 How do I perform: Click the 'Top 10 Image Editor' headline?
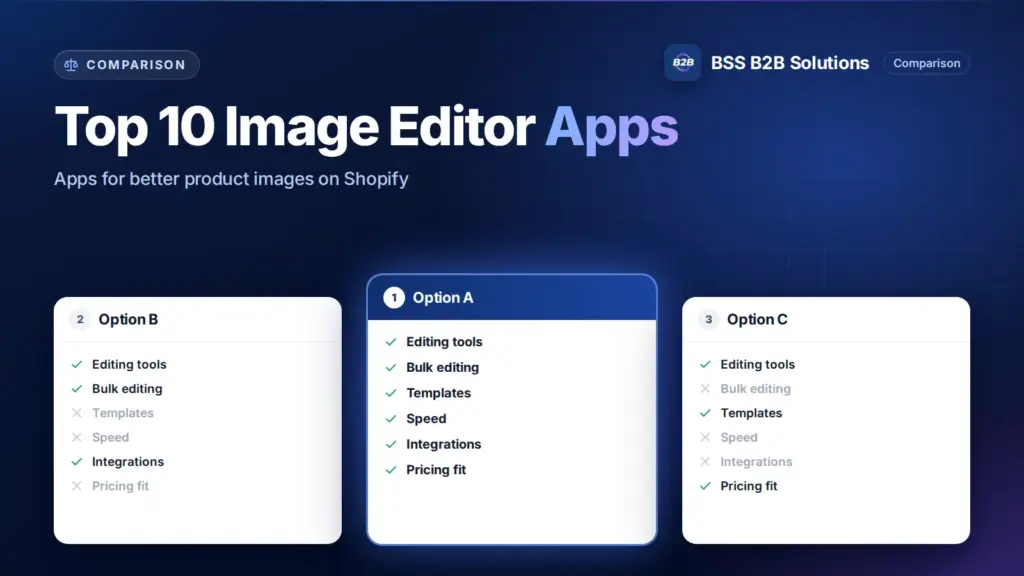click(x=295, y=127)
